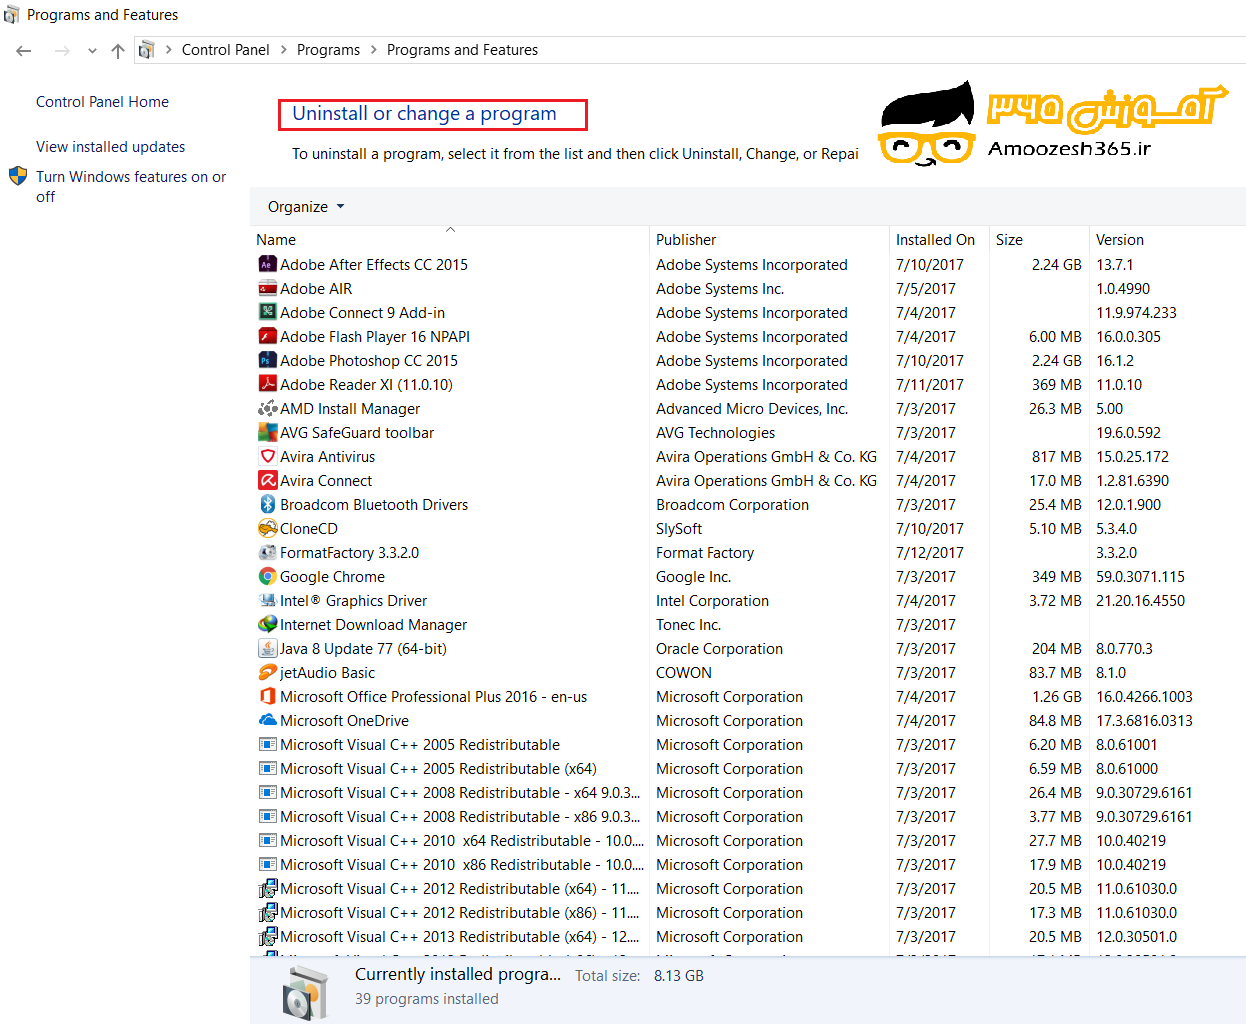Click the Control Panel icon in address bar
The width and height of the screenshot is (1246, 1024).
pyautogui.click(x=146, y=49)
